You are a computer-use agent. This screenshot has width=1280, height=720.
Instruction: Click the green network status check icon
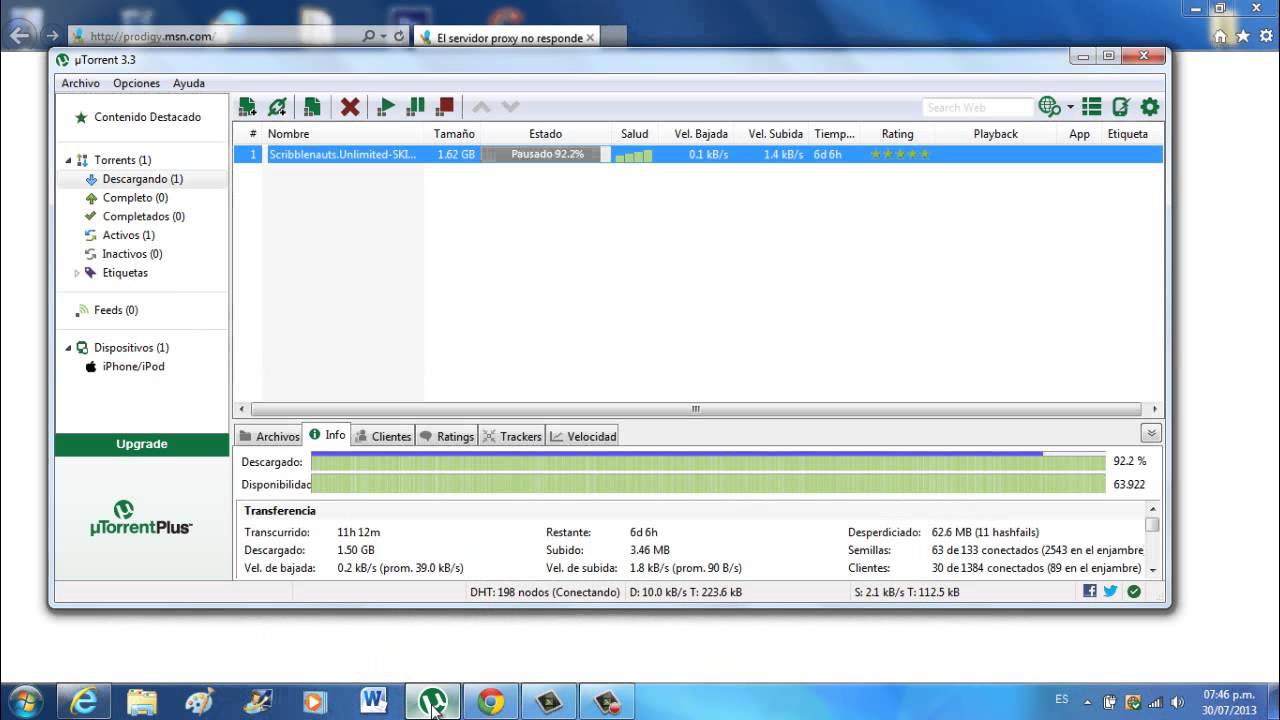(1133, 591)
